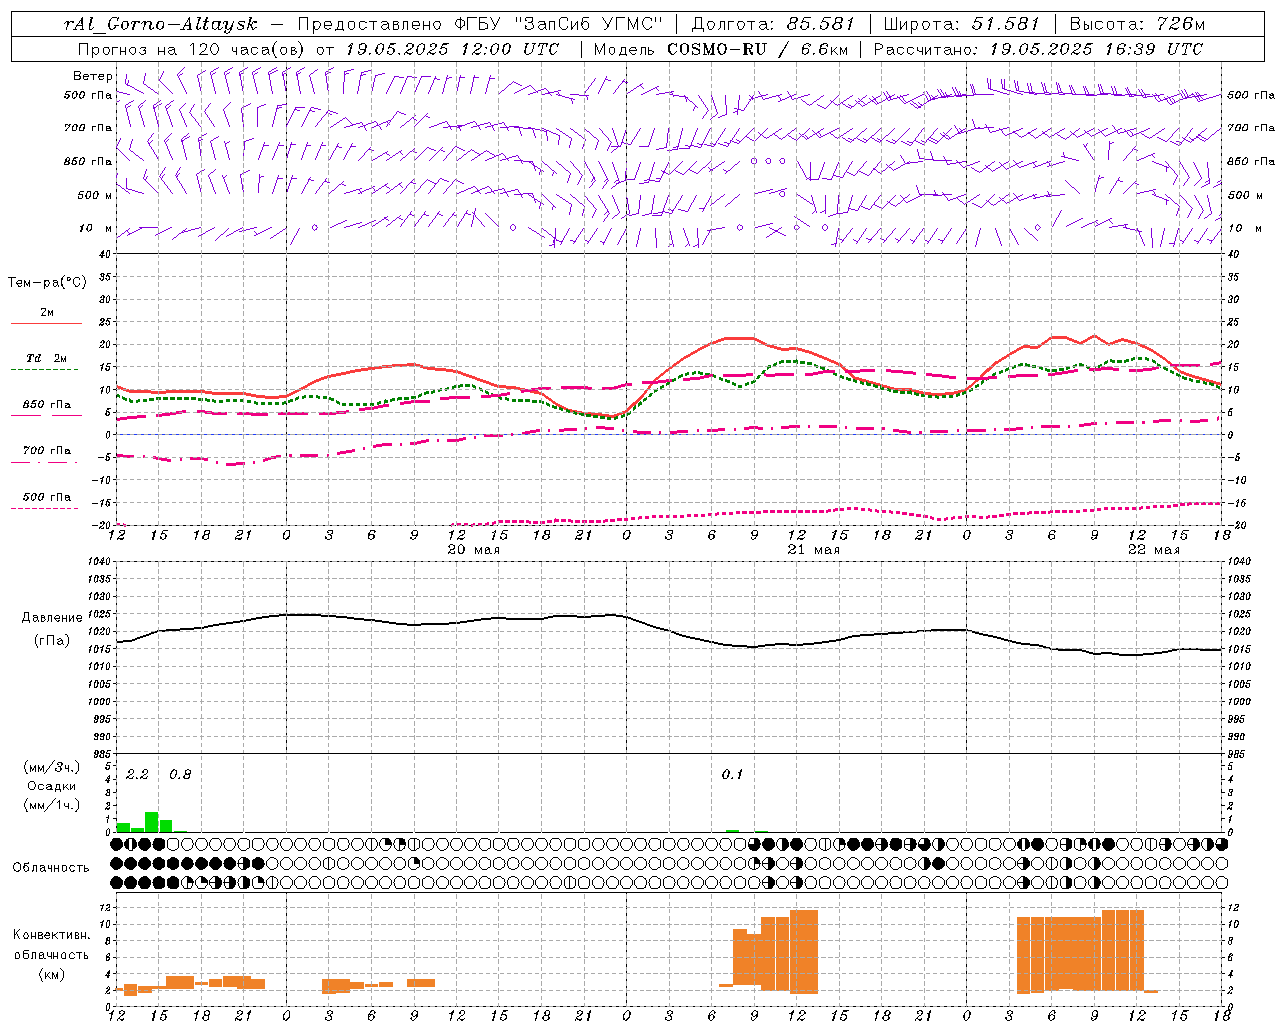Click the 1040 value on left pressure axis
Image resolution: width=1280 pixels, height=1024 pixels.
click(100, 561)
